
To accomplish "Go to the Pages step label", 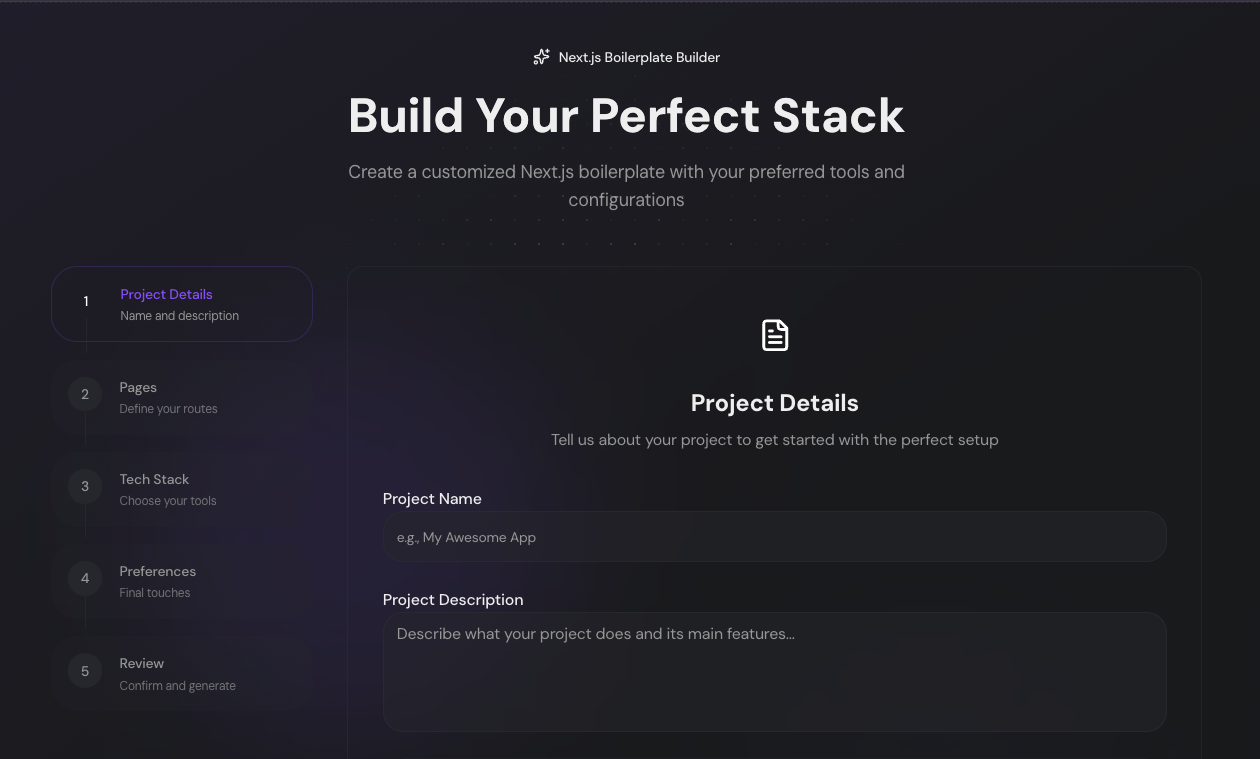I will click(138, 387).
